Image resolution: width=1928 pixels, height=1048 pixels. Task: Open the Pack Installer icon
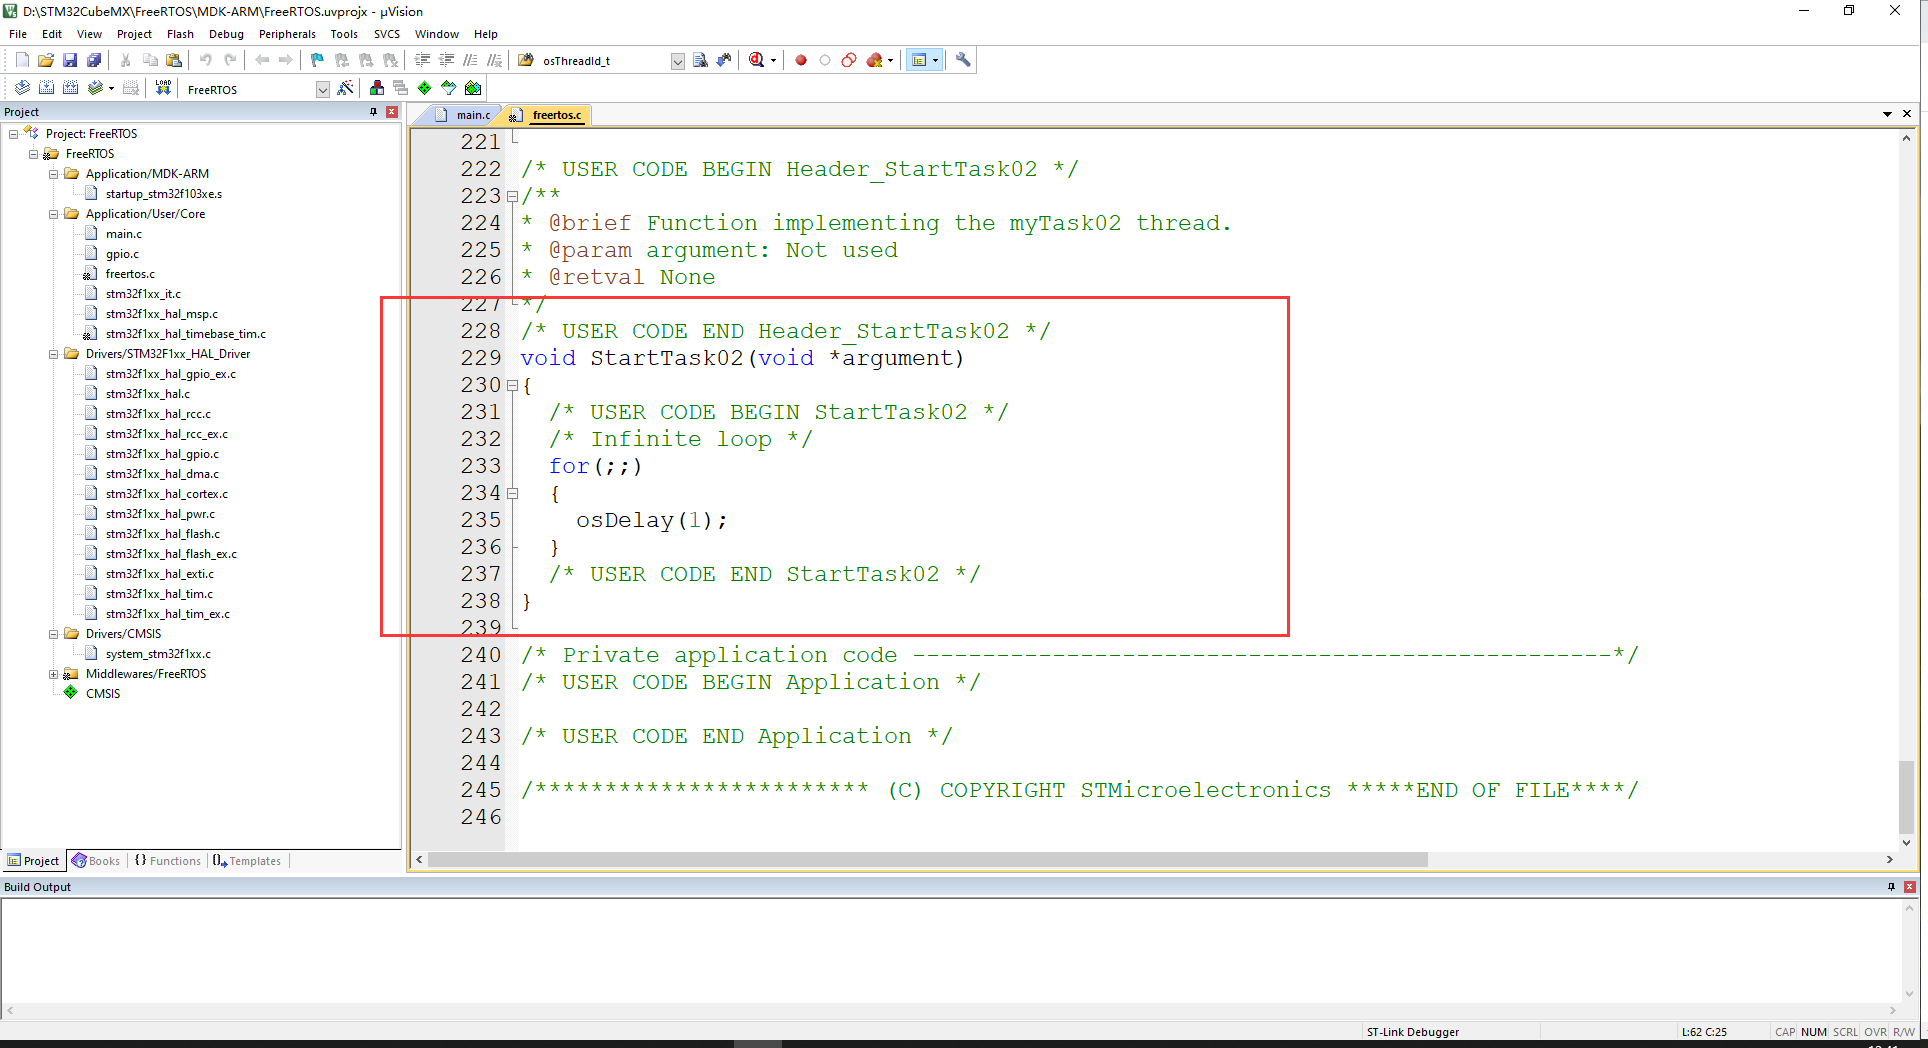(x=473, y=88)
